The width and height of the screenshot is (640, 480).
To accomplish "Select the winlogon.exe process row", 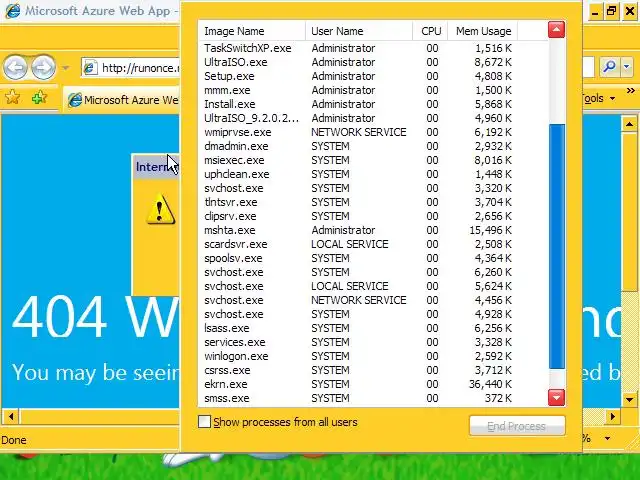I will [x=373, y=356].
